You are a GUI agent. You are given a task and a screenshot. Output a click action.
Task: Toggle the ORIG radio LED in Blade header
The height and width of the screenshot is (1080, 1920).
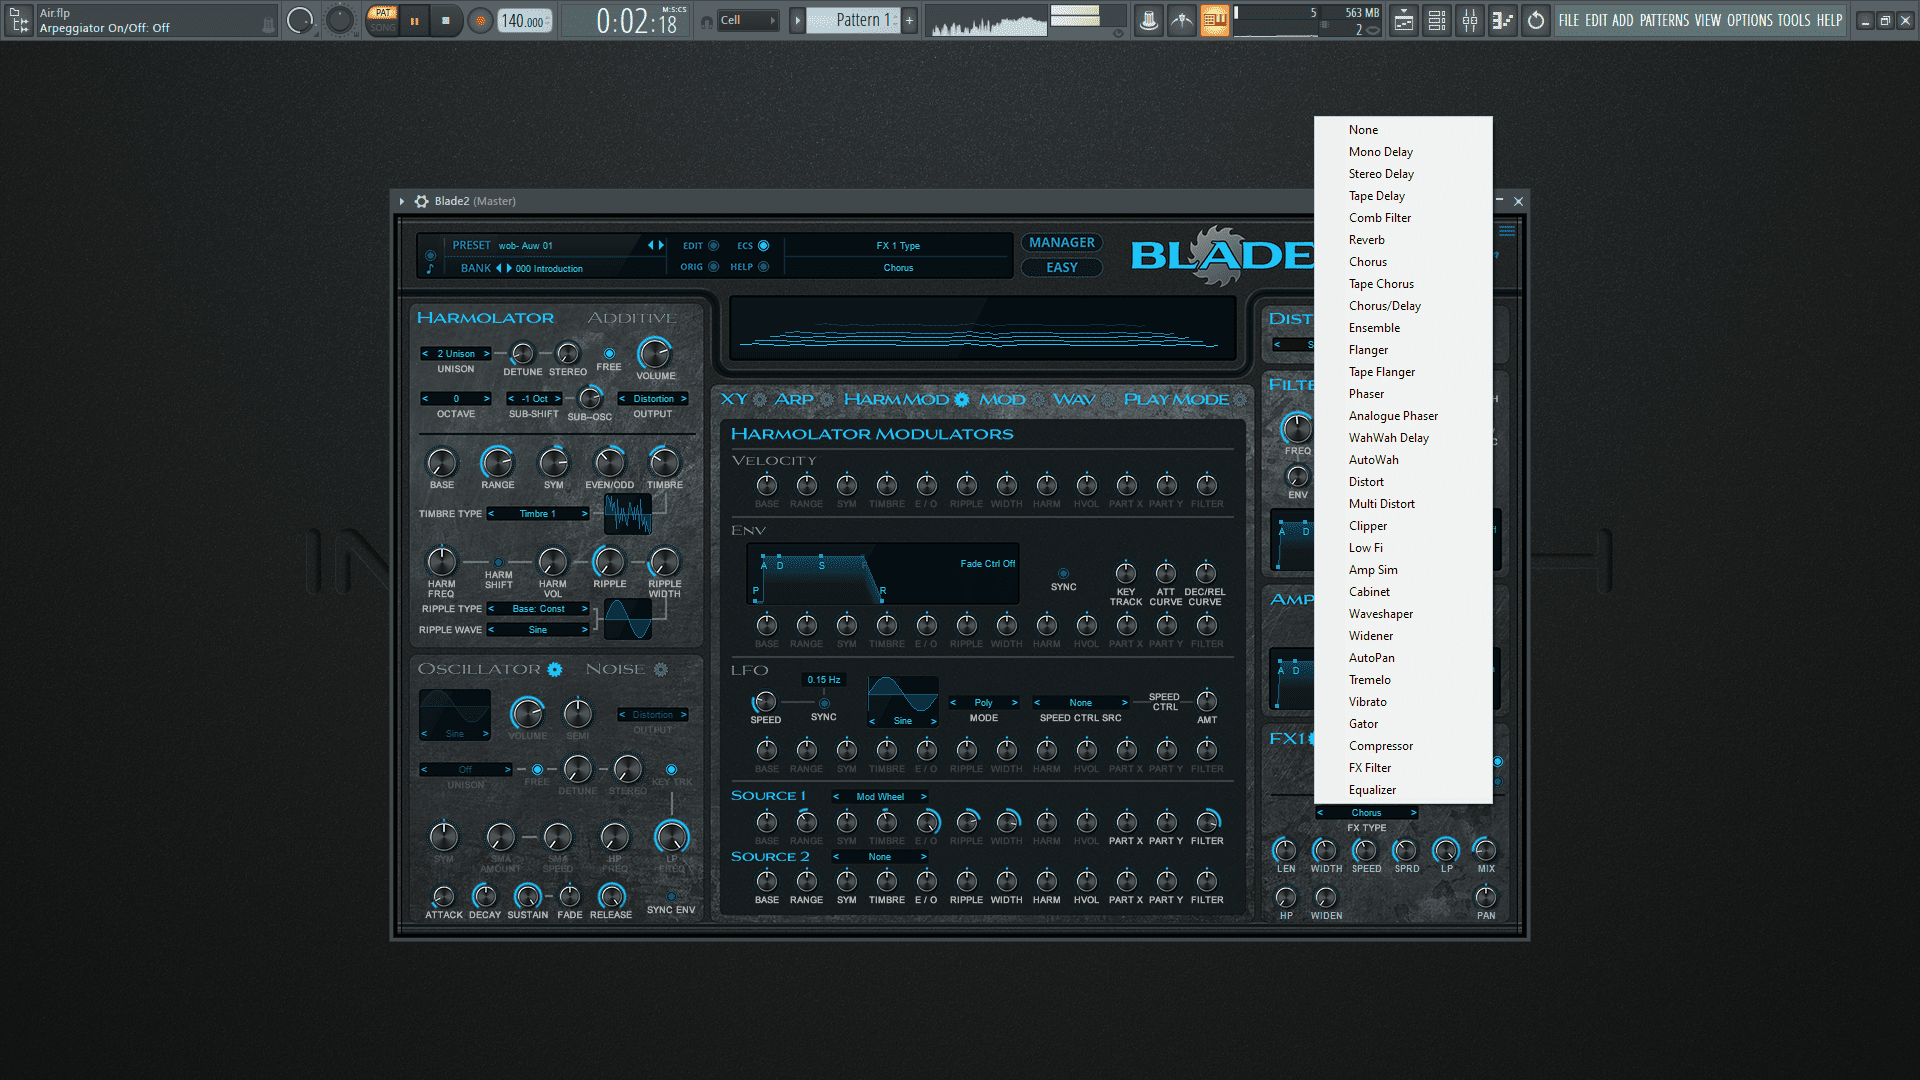[713, 267]
